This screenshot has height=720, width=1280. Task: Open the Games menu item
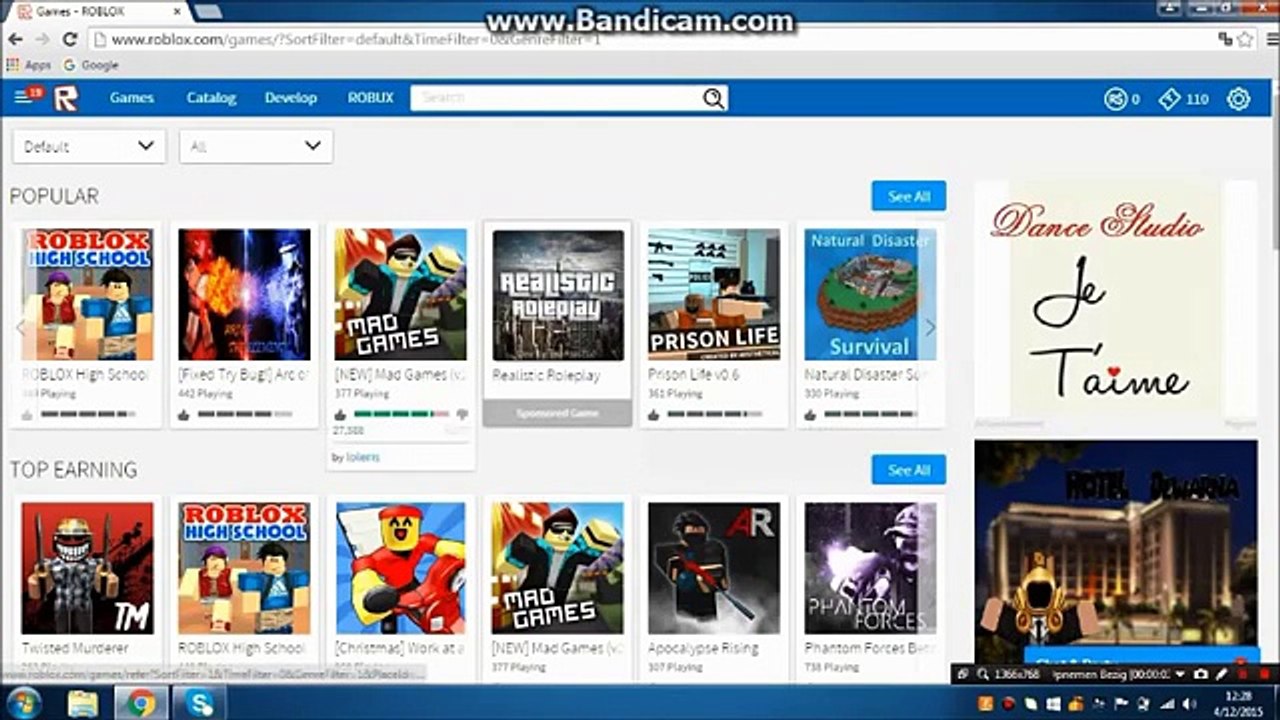coord(132,98)
